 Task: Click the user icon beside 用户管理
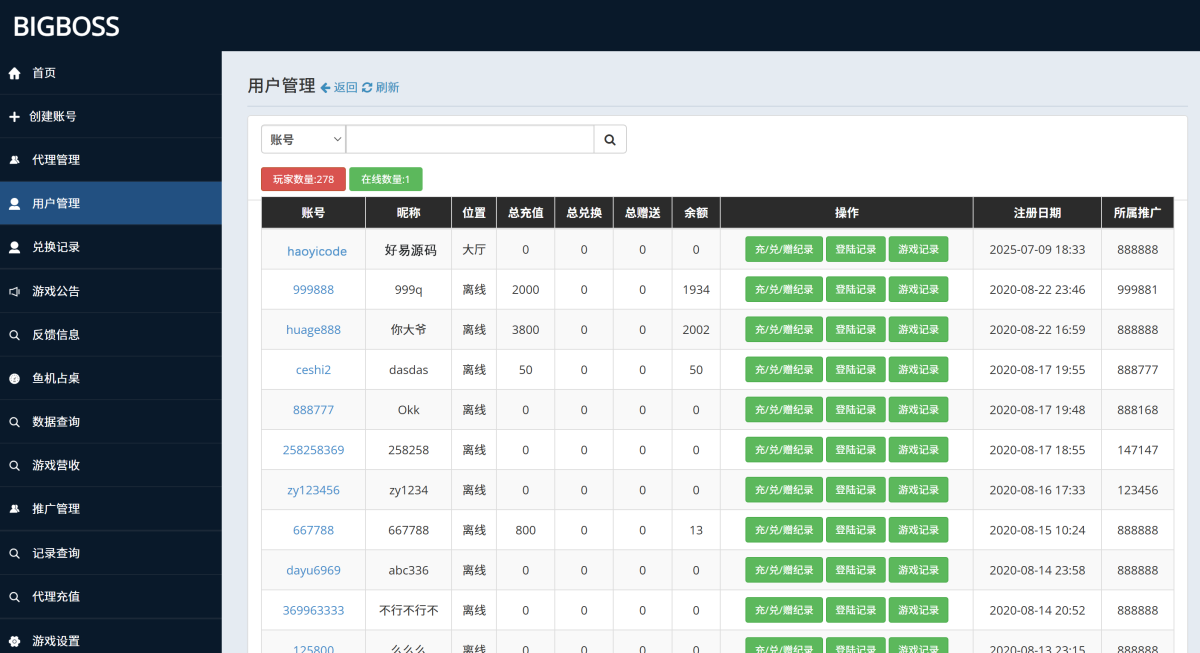(x=15, y=203)
